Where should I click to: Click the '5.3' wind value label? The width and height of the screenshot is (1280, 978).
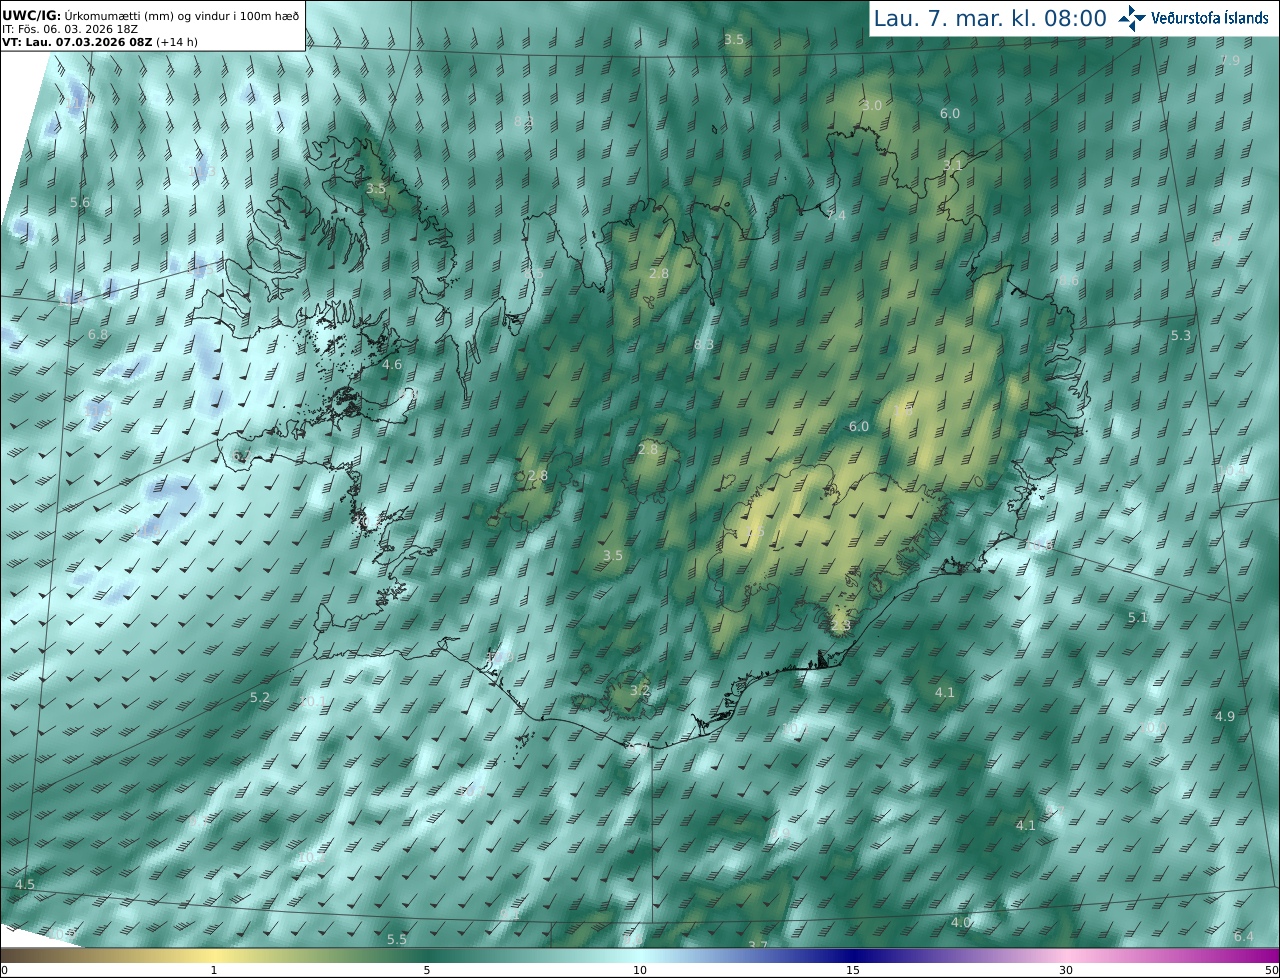[1181, 335]
